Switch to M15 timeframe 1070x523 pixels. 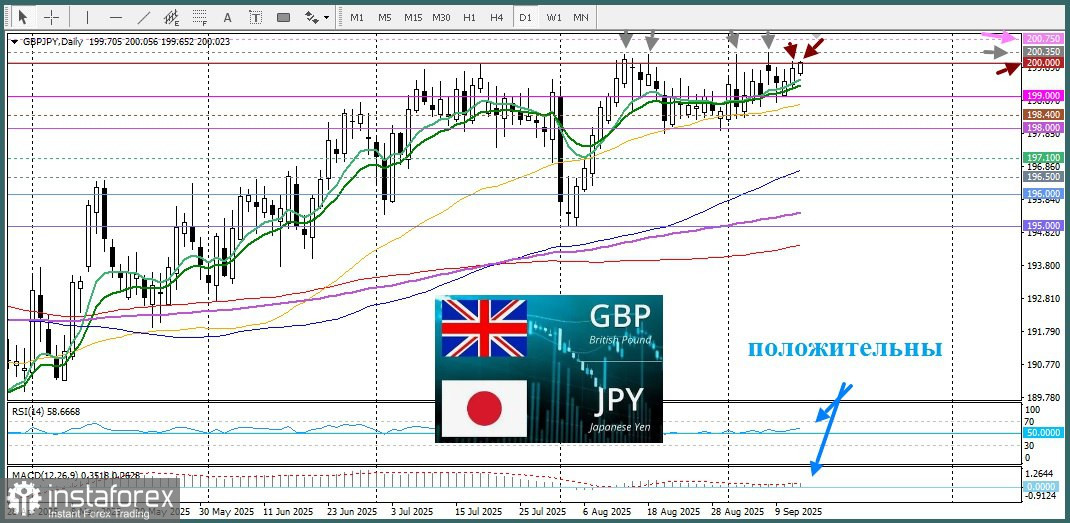[413, 18]
